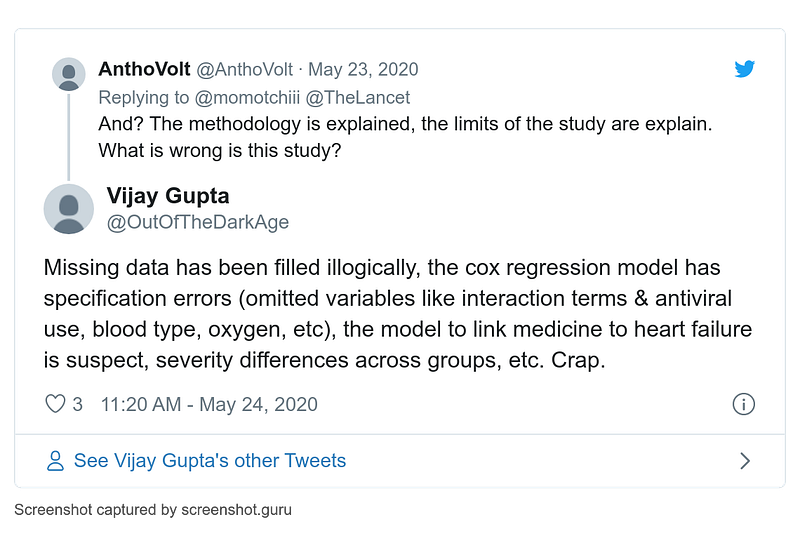Go to the @OutOfTheDarkAge handle
The height and width of the screenshot is (533, 800).
(197, 222)
